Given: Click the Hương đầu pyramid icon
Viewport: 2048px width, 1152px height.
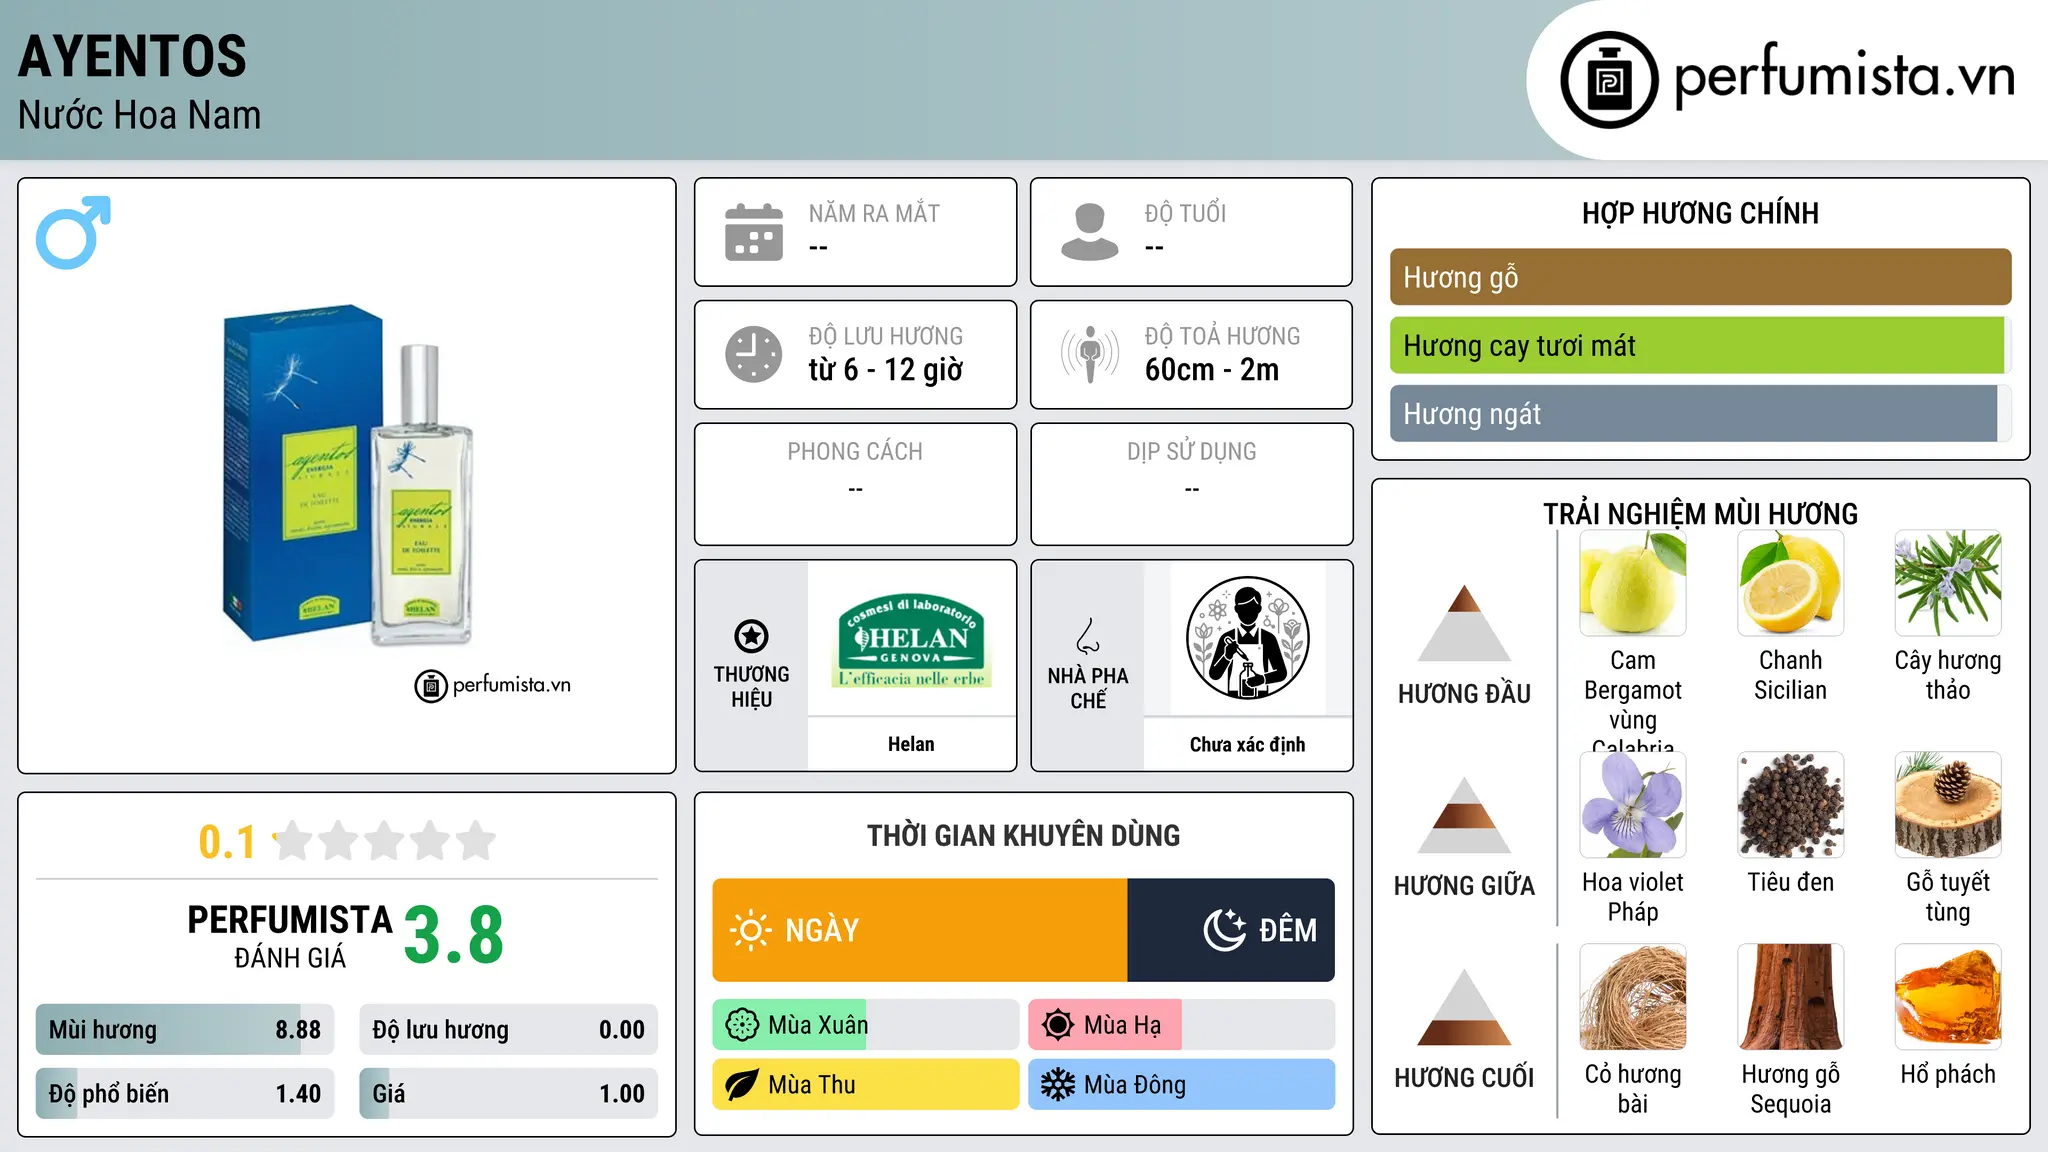Looking at the screenshot, I should tap(1464, 623).
